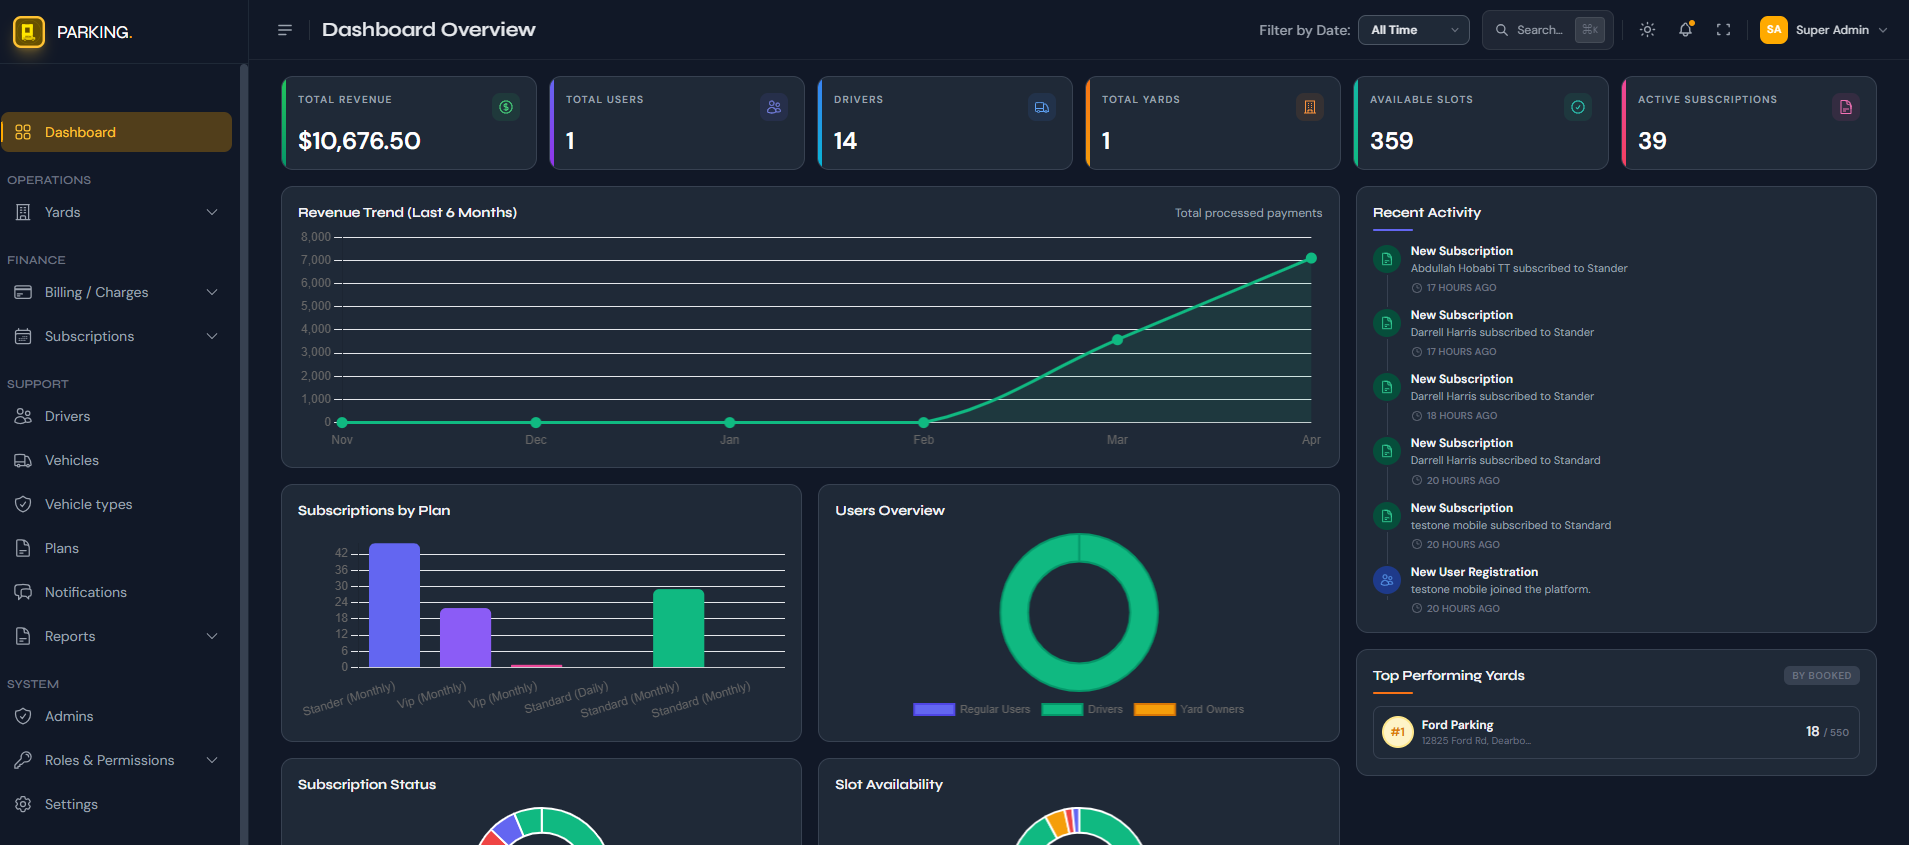Click the Available Slots check icon
The height and width of the screenshot is (845, 1909).
pyautogui.click(x=1578, y=107)
